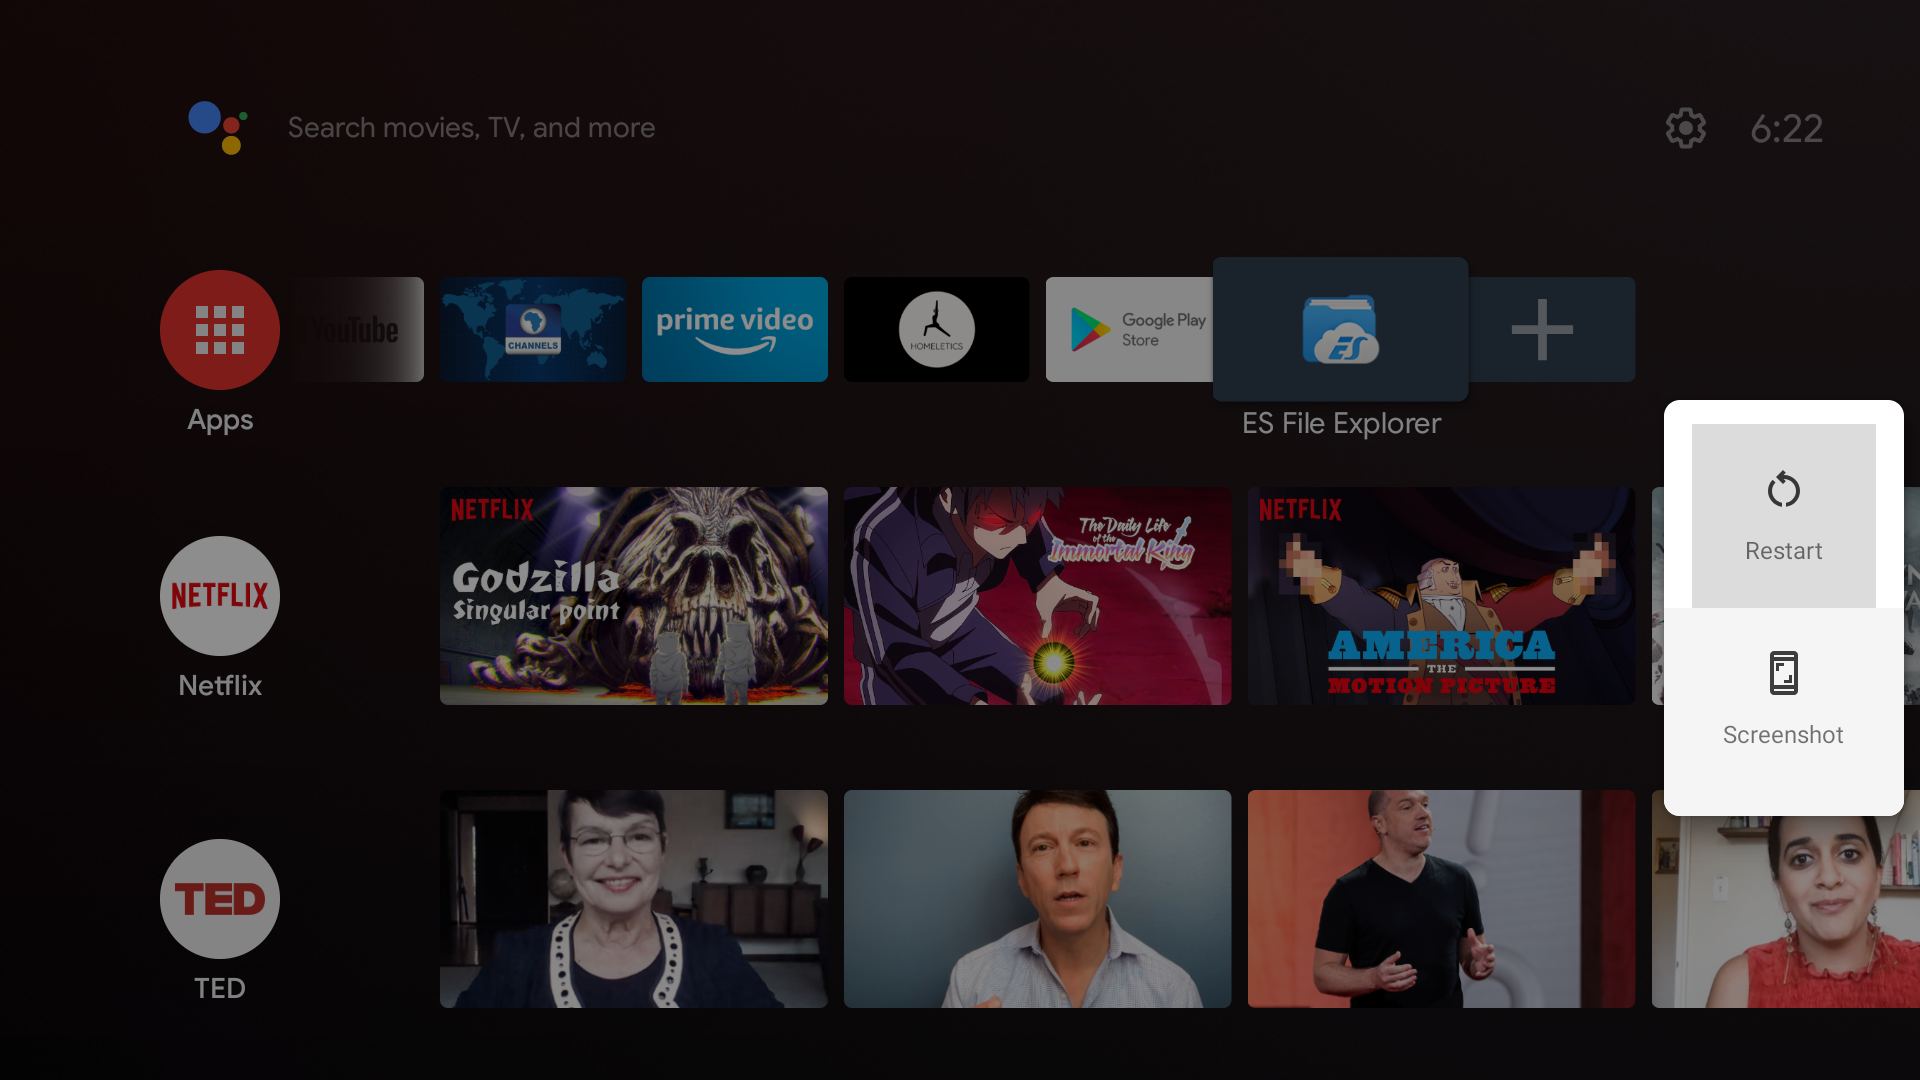Click Restart in context menu

[x=1783, y=516]
